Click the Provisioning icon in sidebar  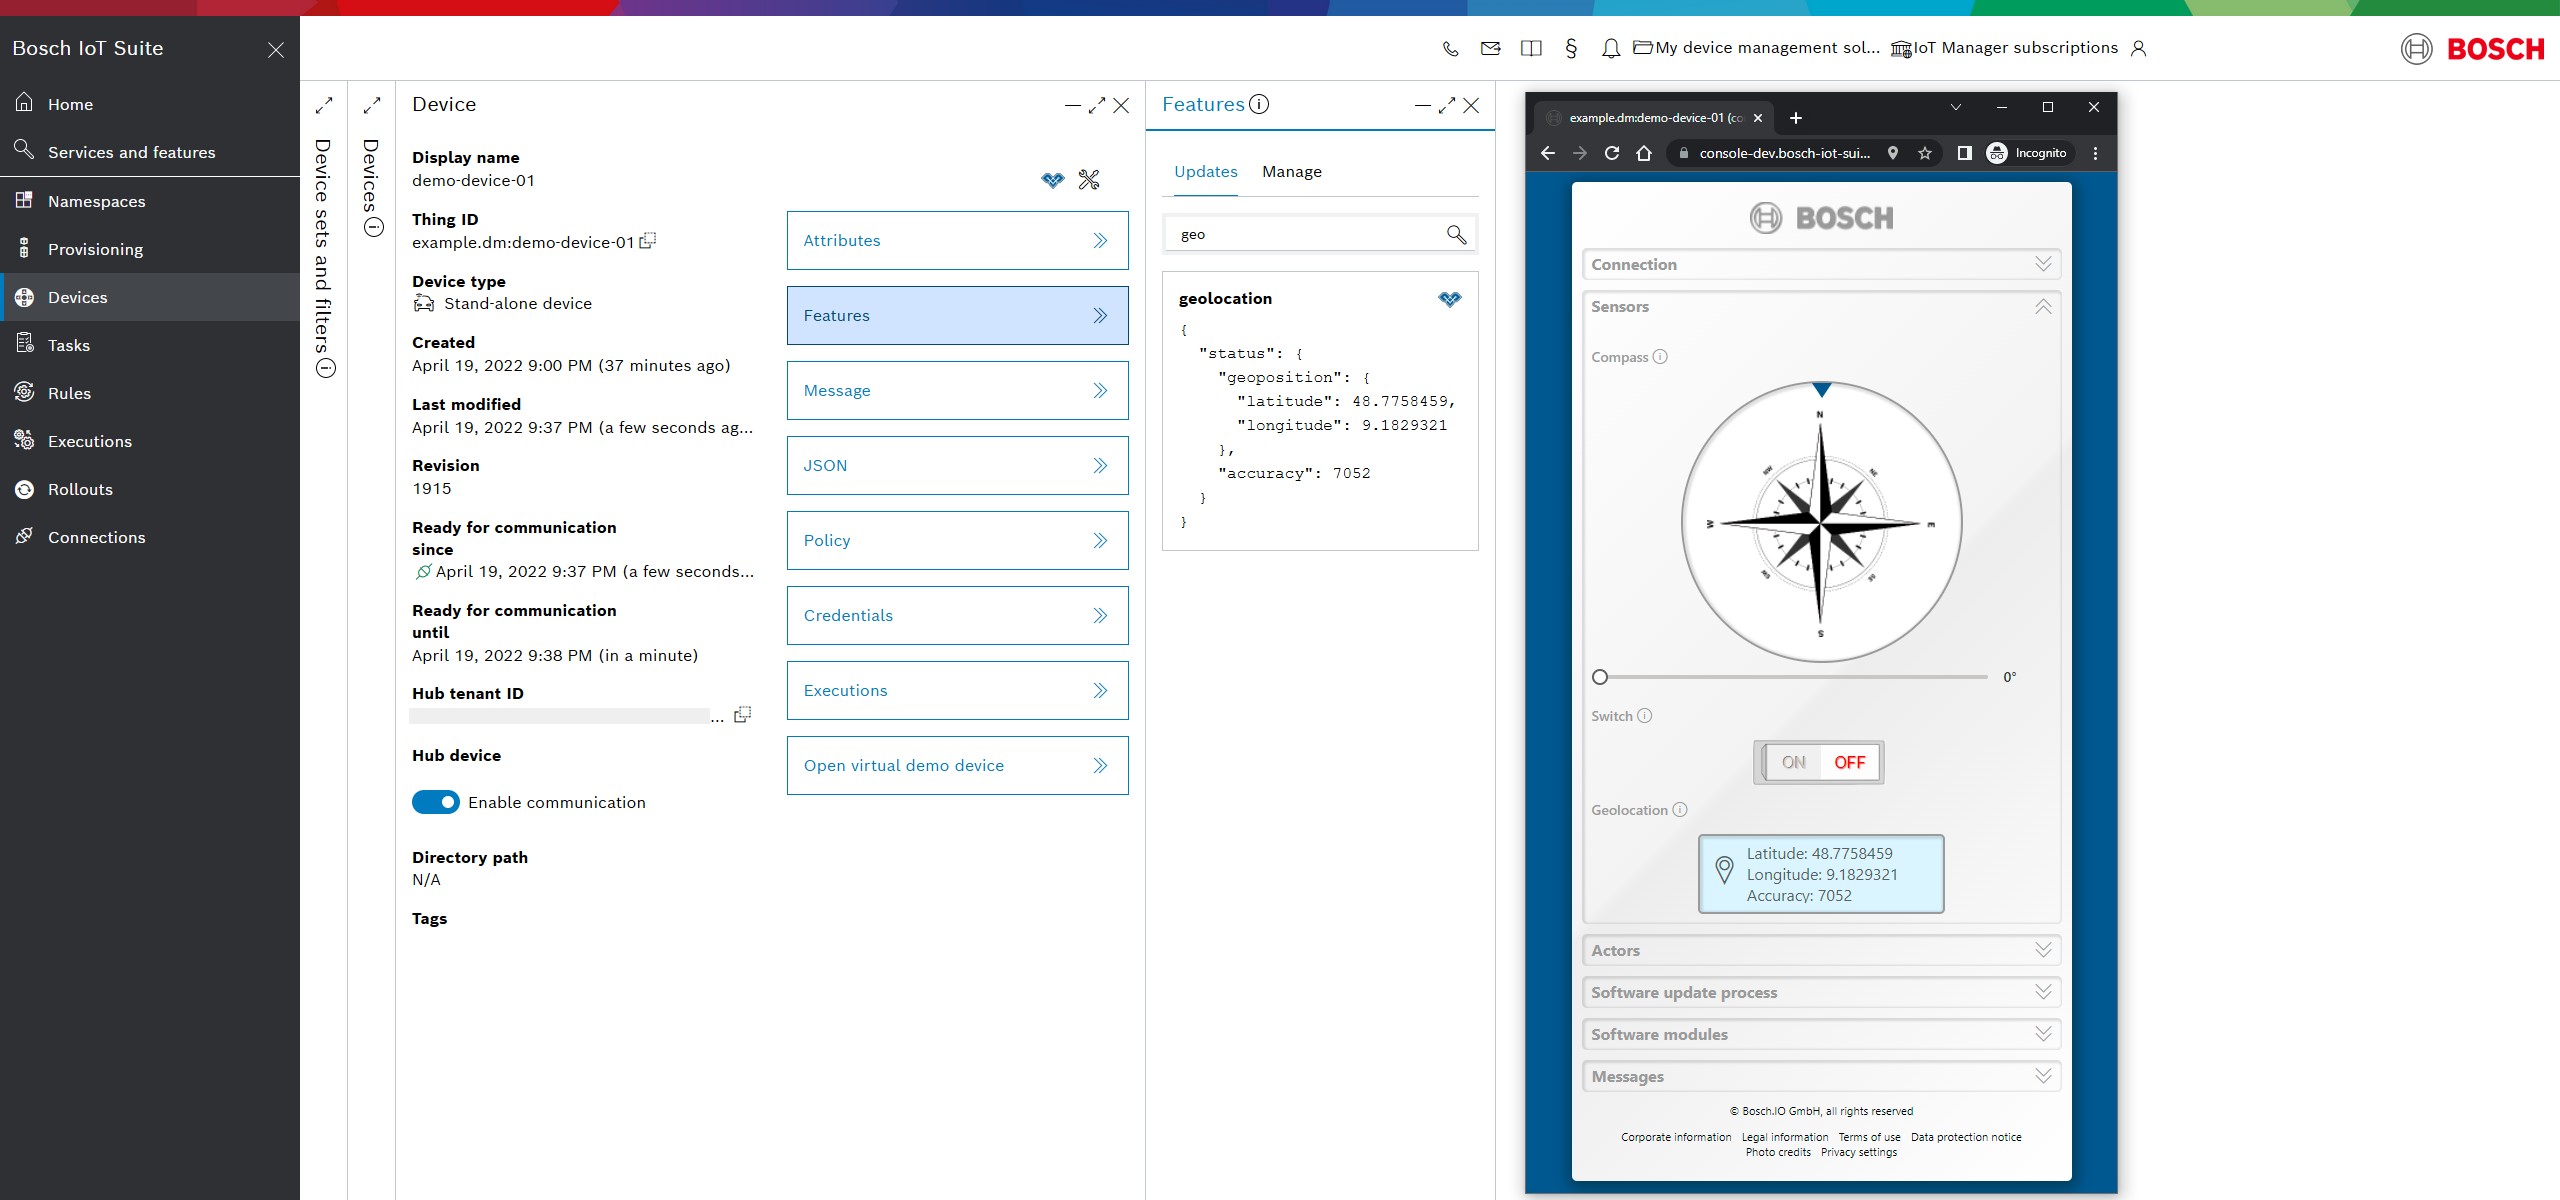pyautogui.click(x=24, y=248)
